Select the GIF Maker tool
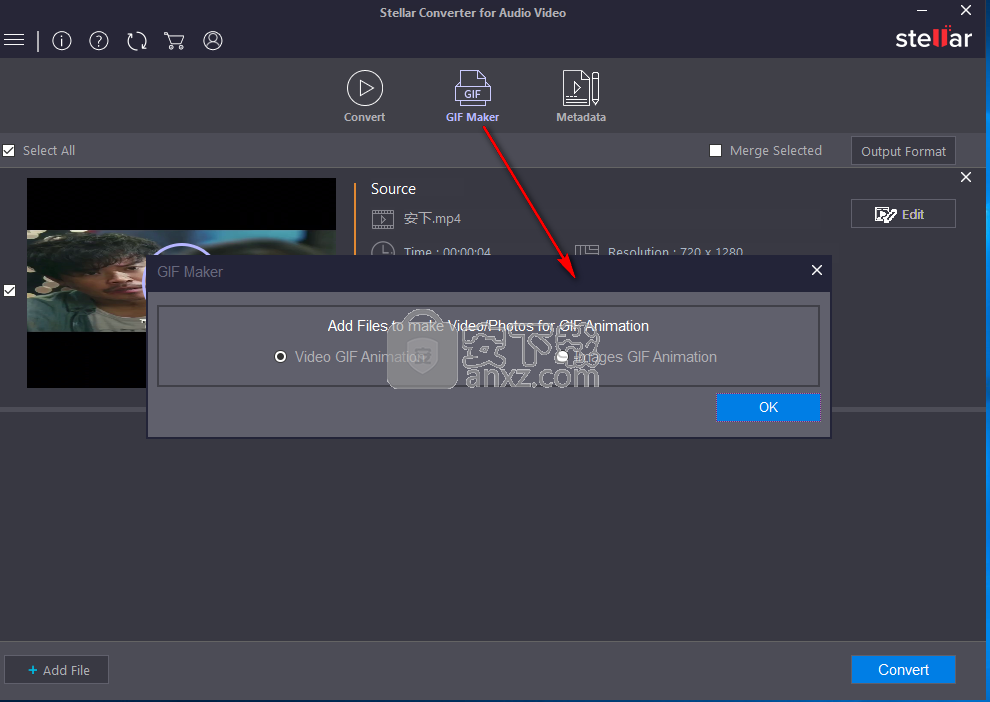This screenshot has width=990, height=702. coord(472,96)
